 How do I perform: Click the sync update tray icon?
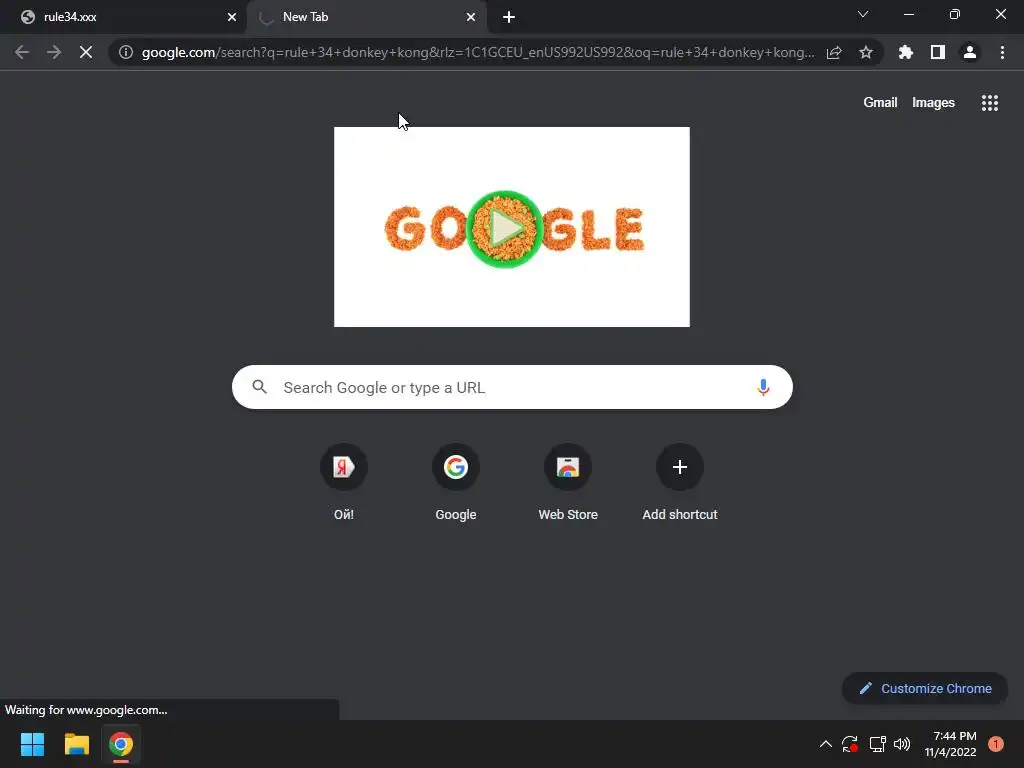click(850, 744)
